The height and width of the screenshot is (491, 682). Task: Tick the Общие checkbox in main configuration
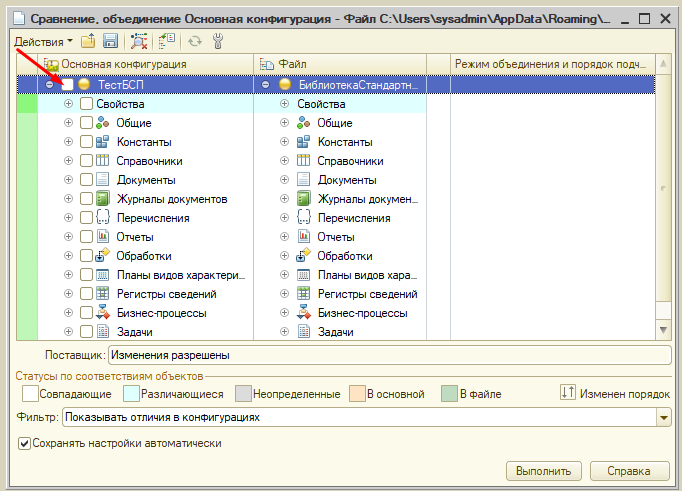point(87,123)
